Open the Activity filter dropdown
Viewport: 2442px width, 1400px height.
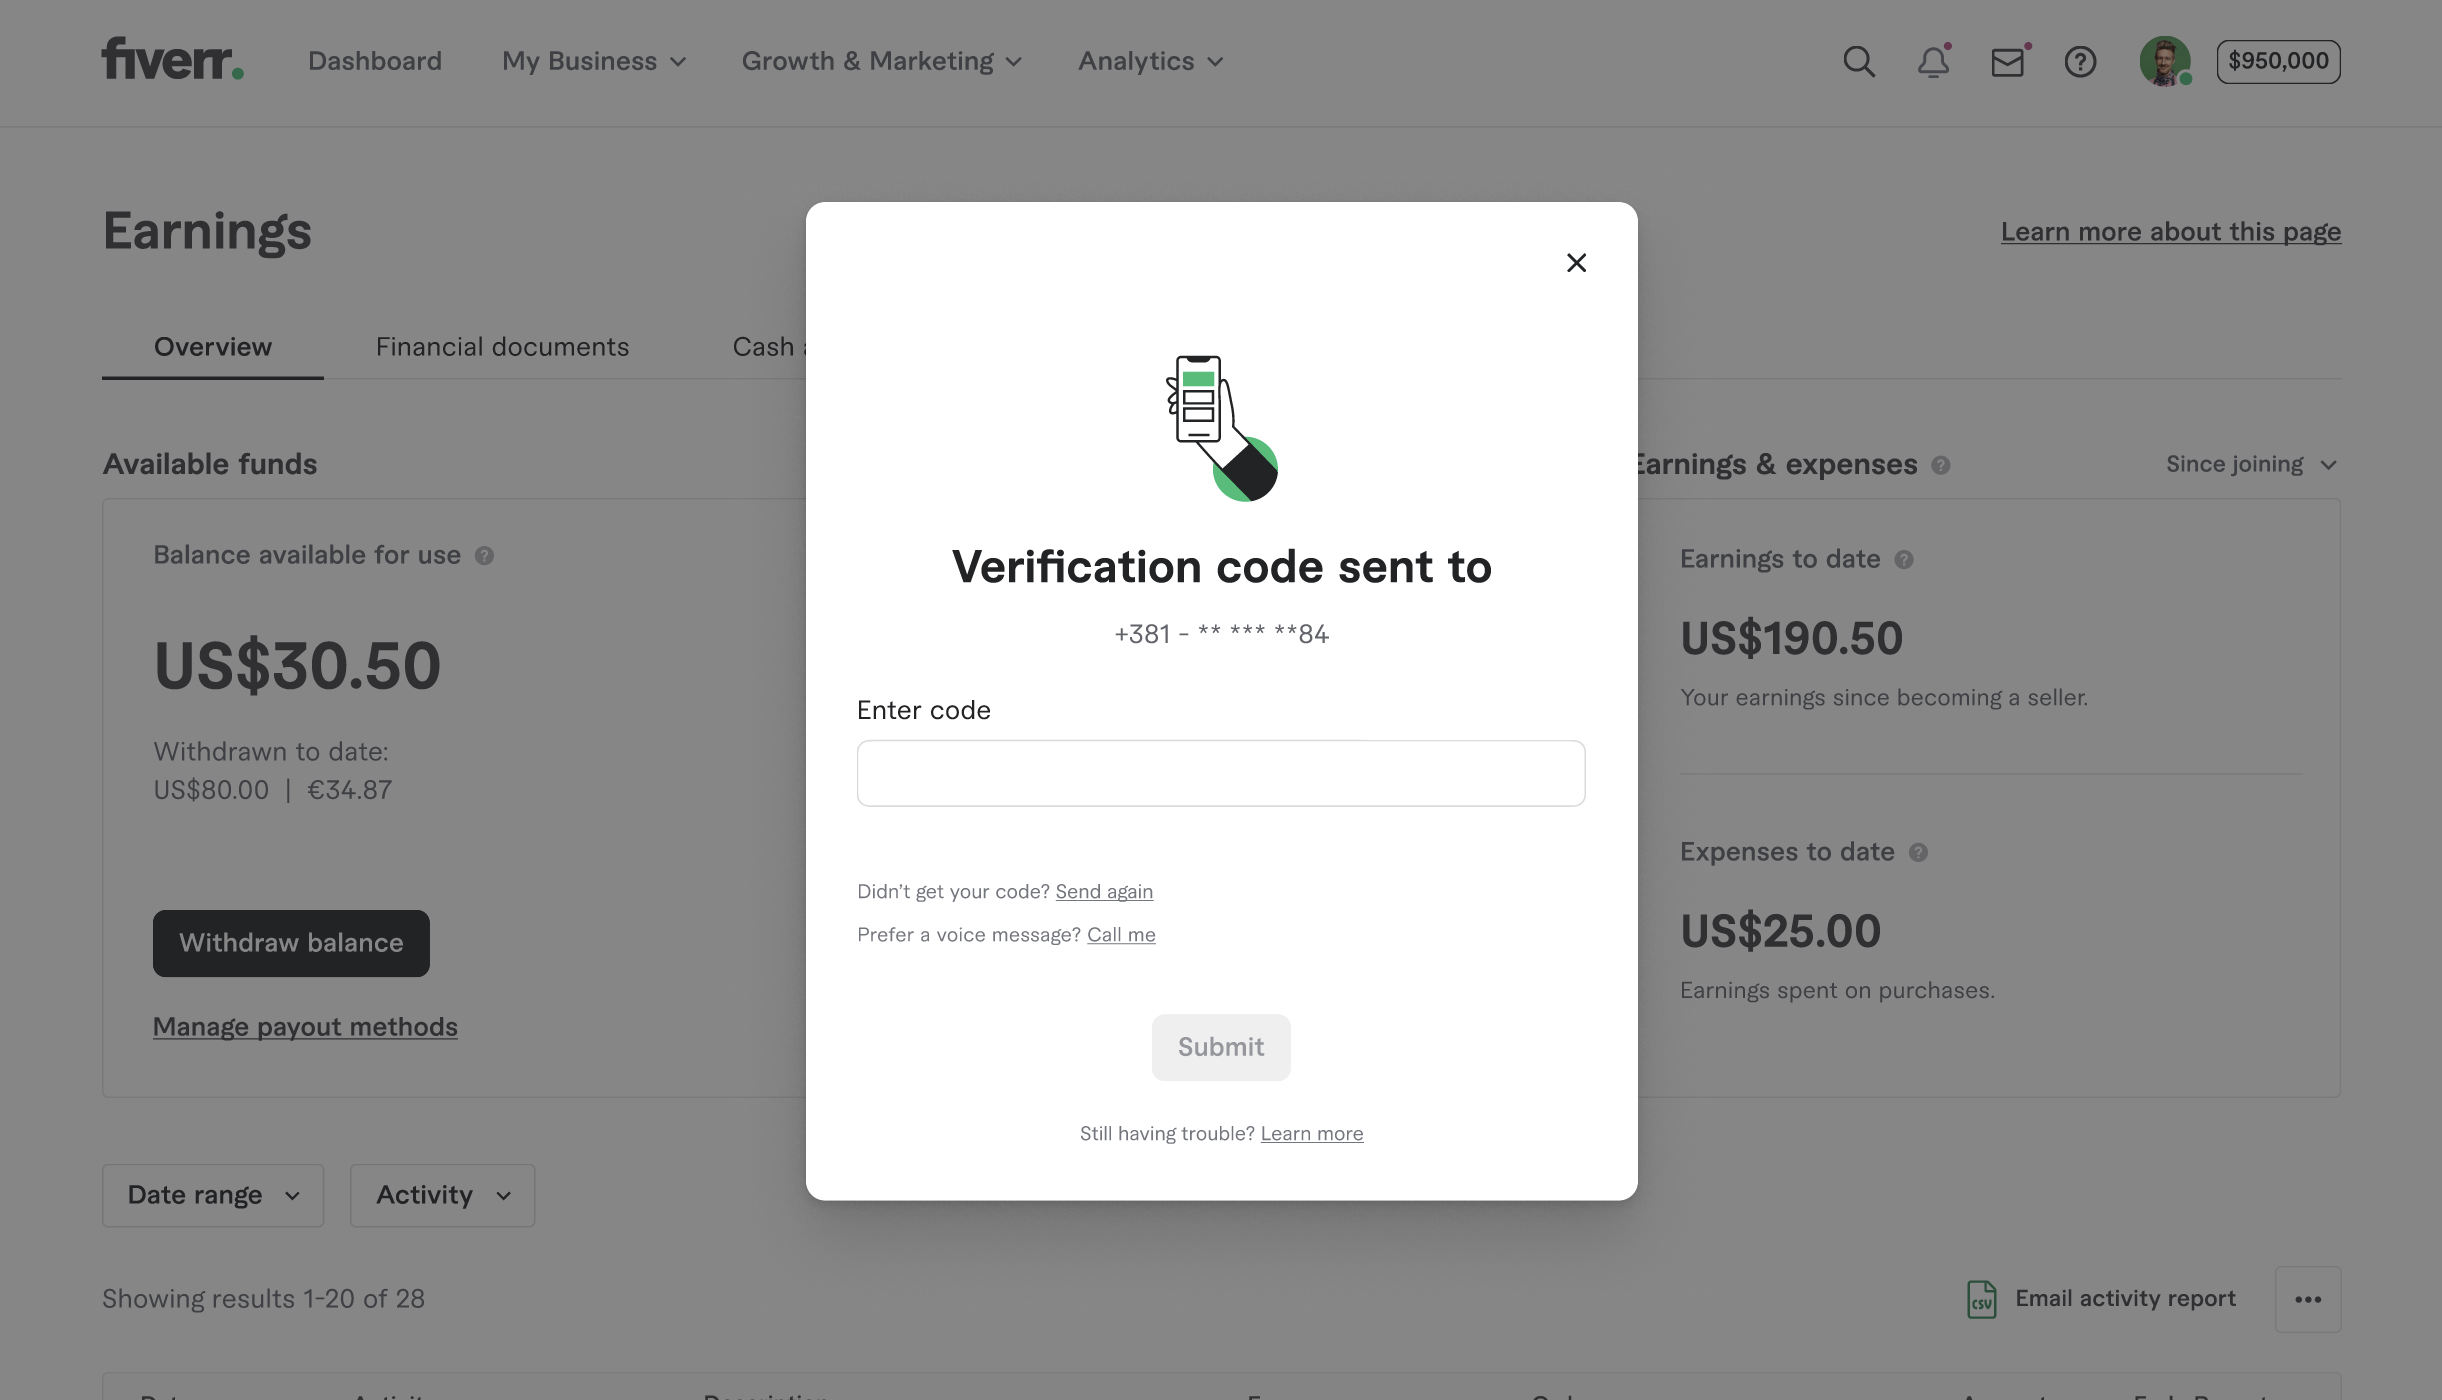(x=442, y=1195)
